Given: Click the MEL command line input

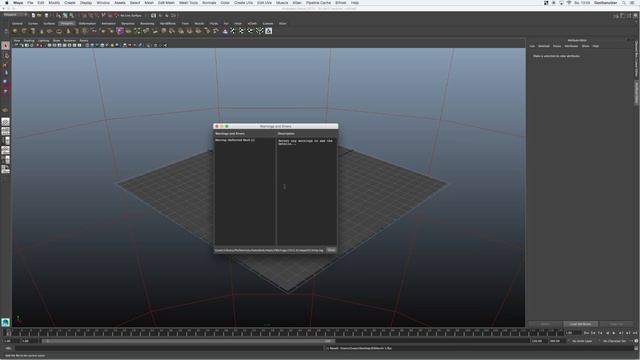Looking at the screenshot, I should coord(169,348).
